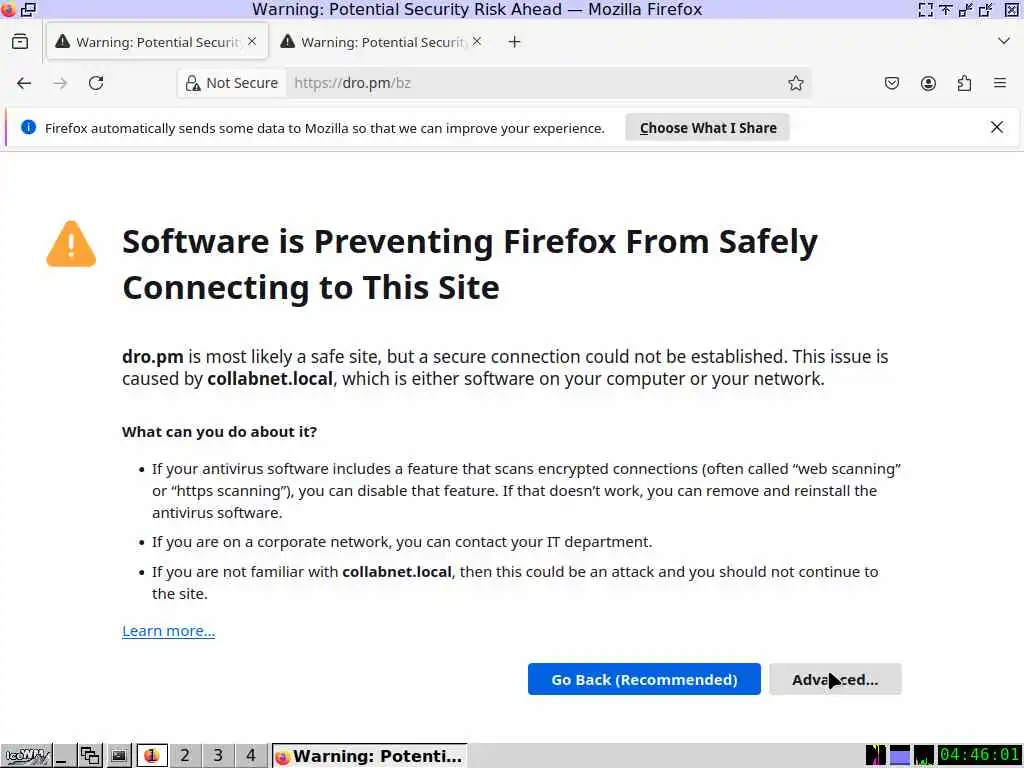Open the Extensions puzzle icon
This screenshot has height=768, width=1024.
964,83
